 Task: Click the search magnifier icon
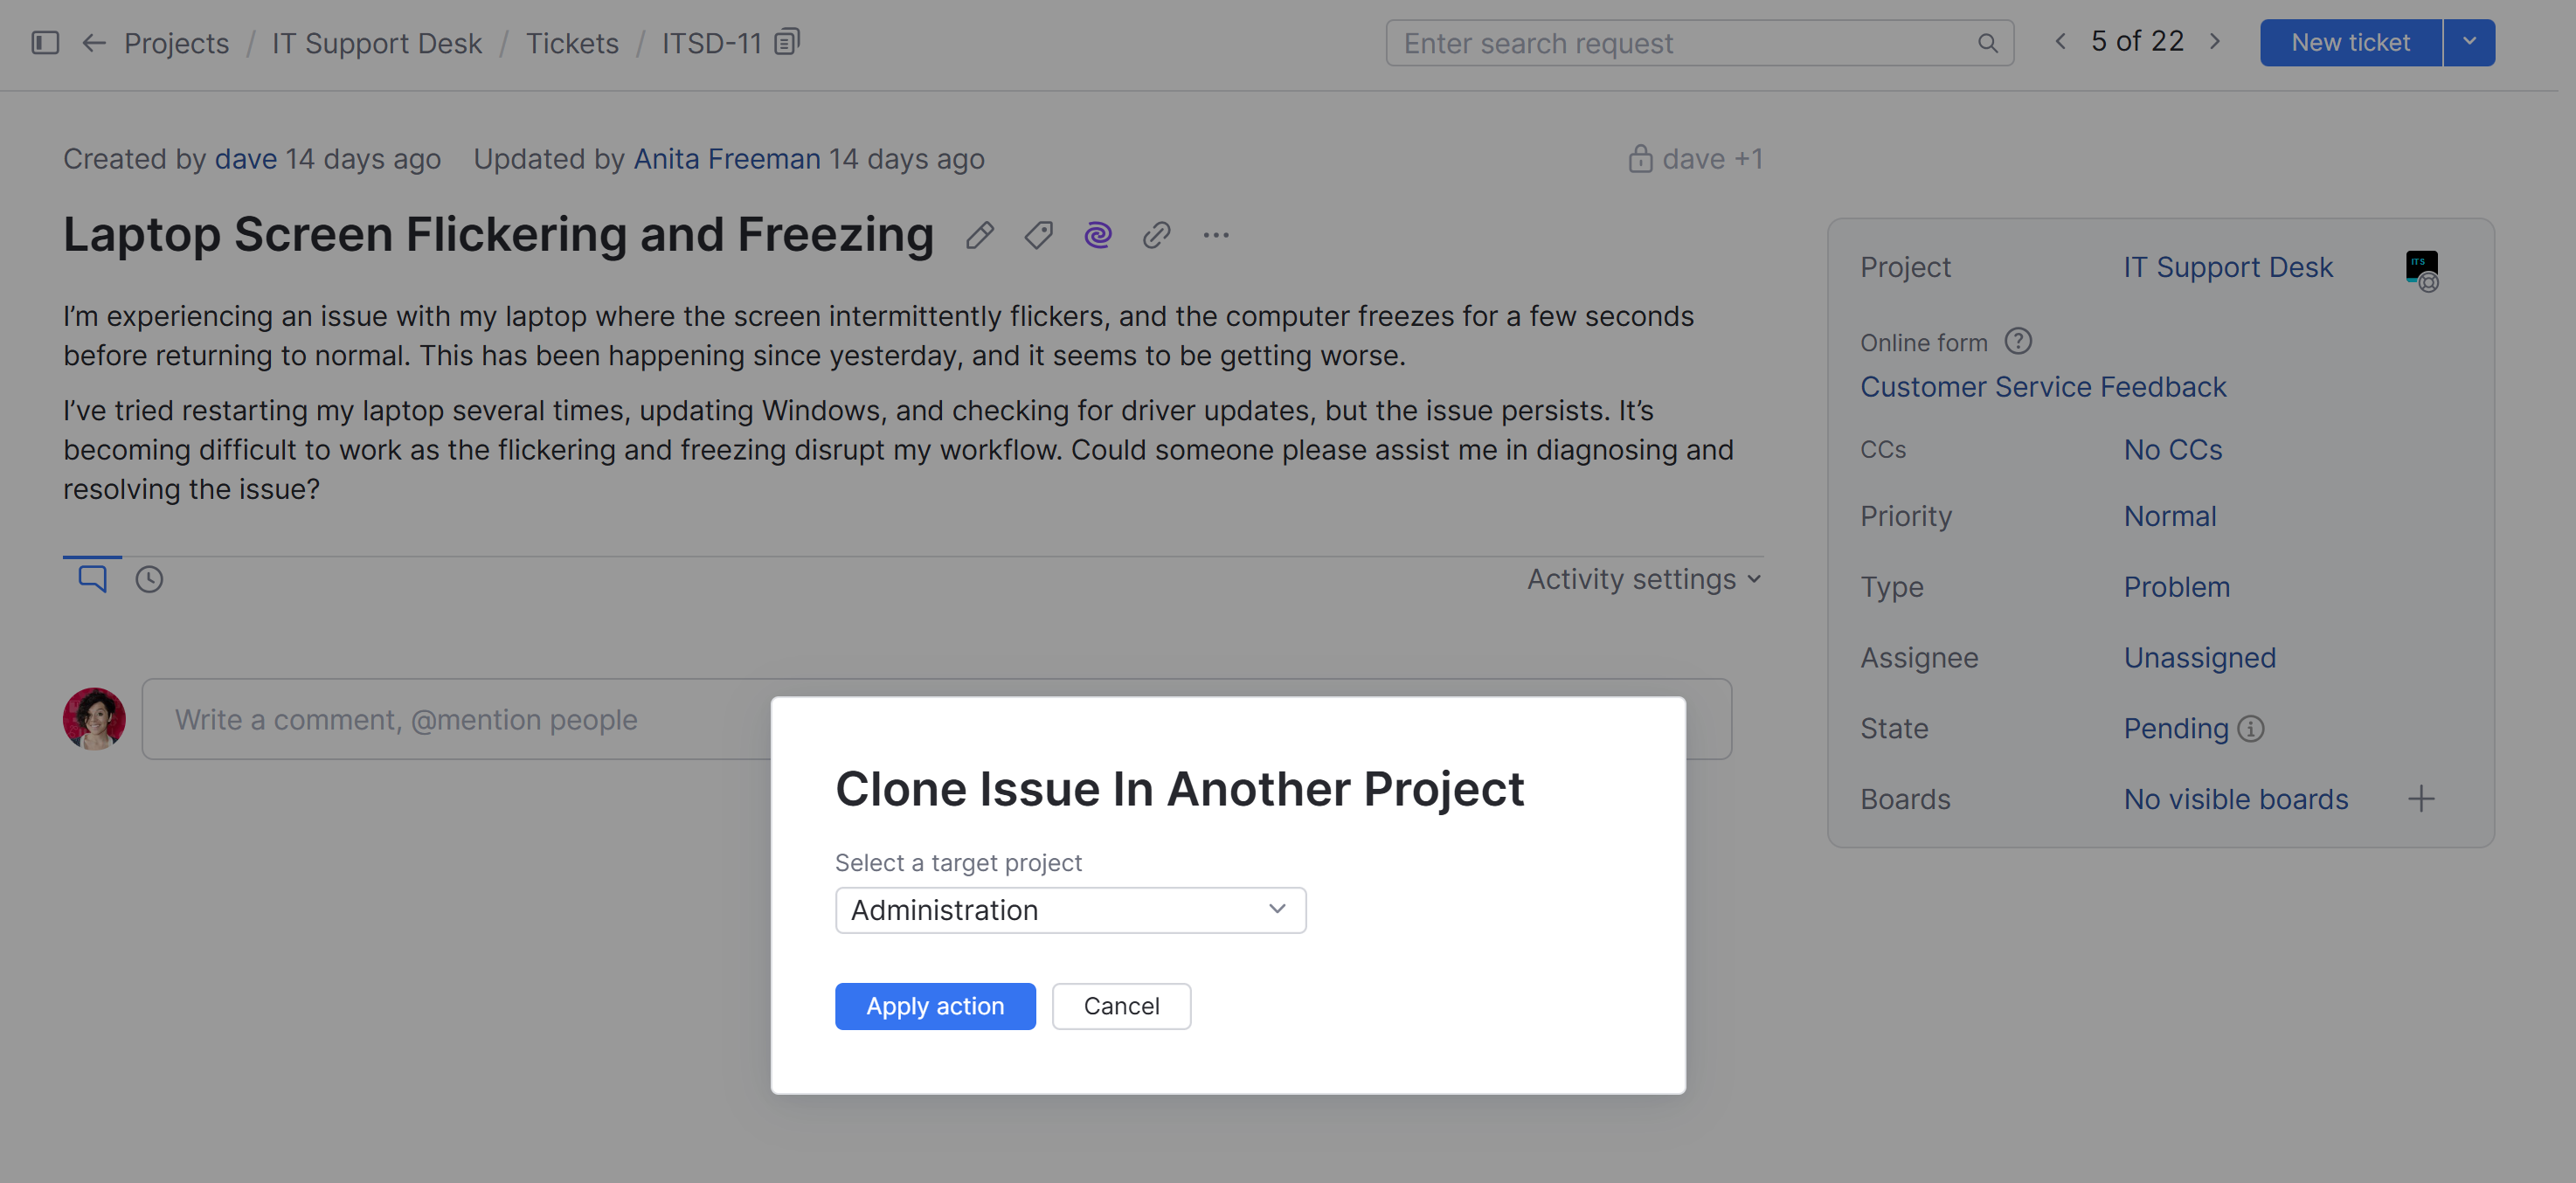click(x=1987, y=43)
